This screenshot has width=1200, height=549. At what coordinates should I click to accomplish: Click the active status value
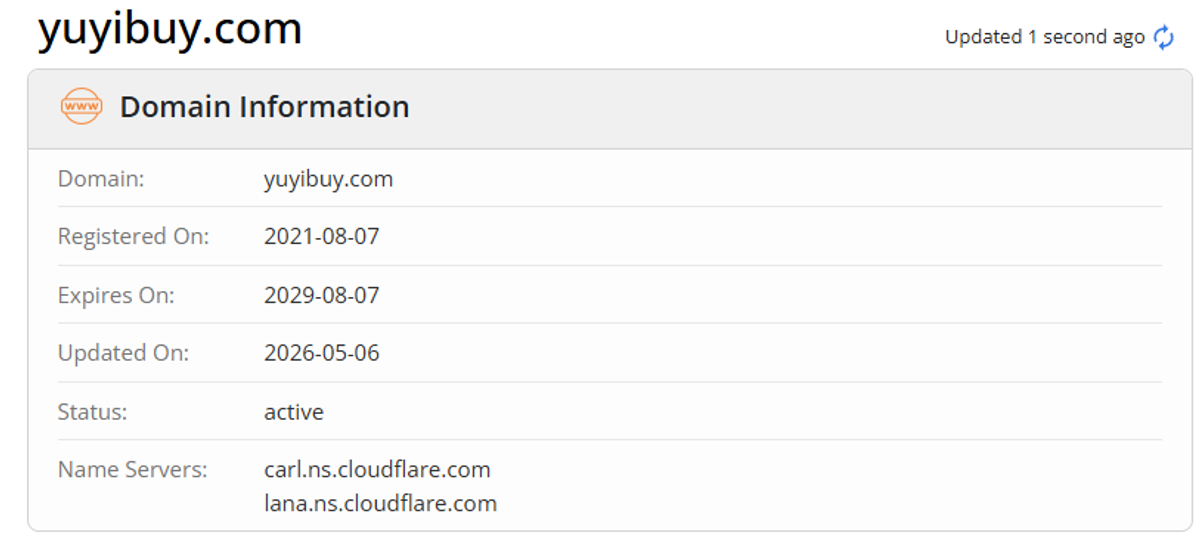point(294,411)
